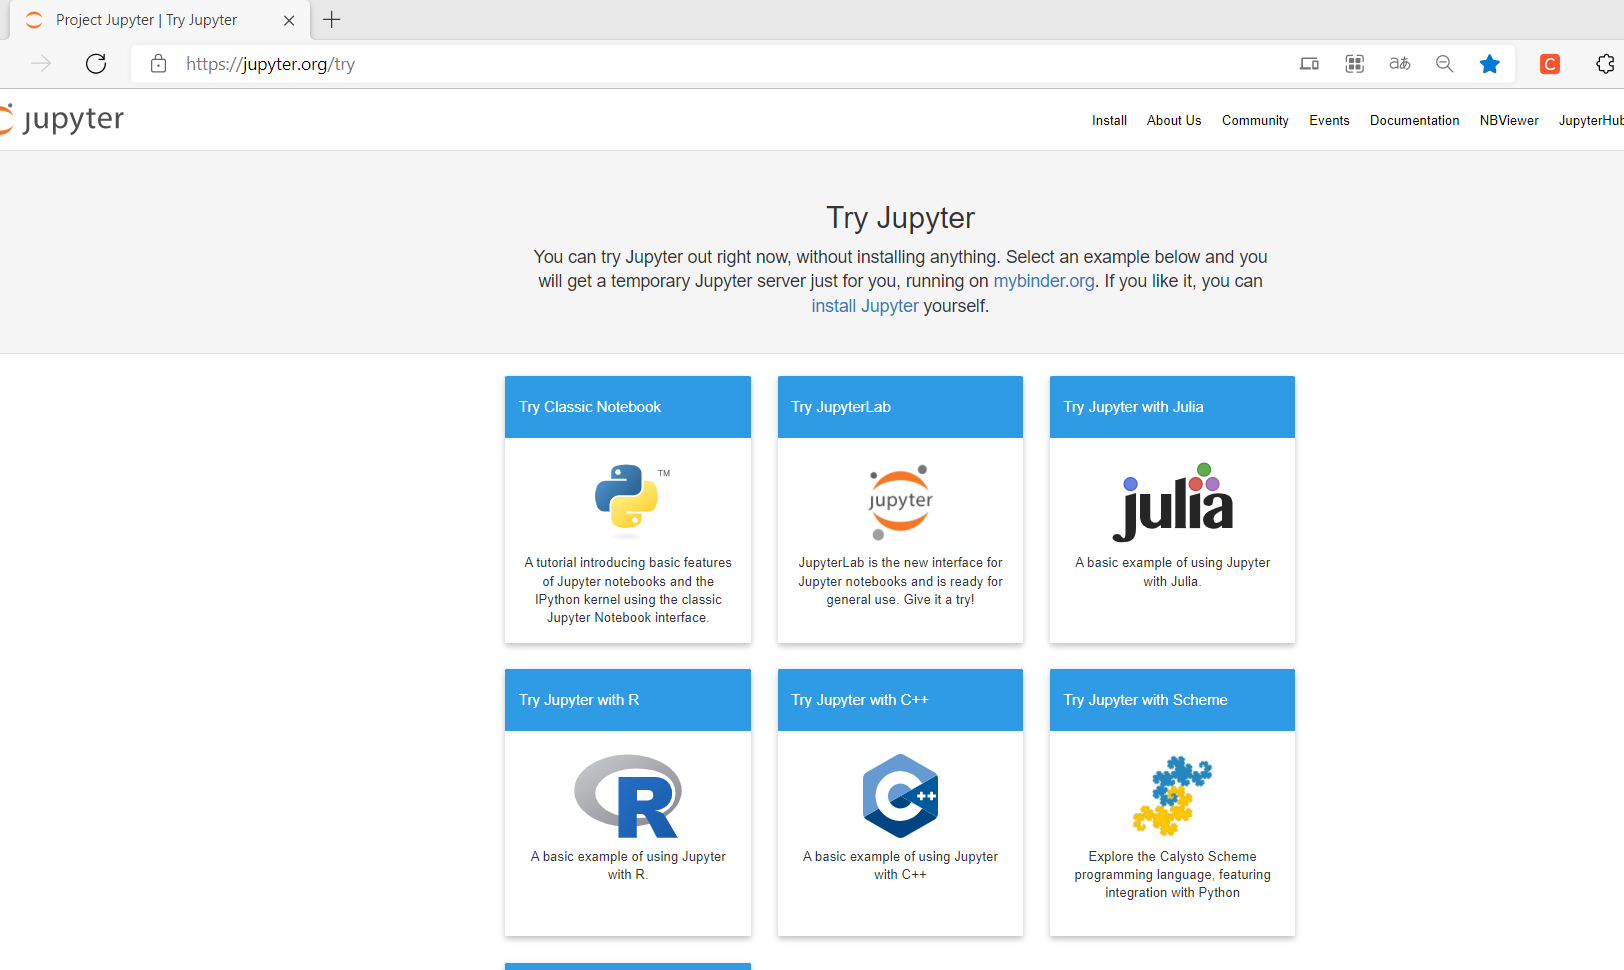Click 'Explore the Calysto Scheme' description text
This screenshot has width=1624, height=970.
tap(1172, 874)
